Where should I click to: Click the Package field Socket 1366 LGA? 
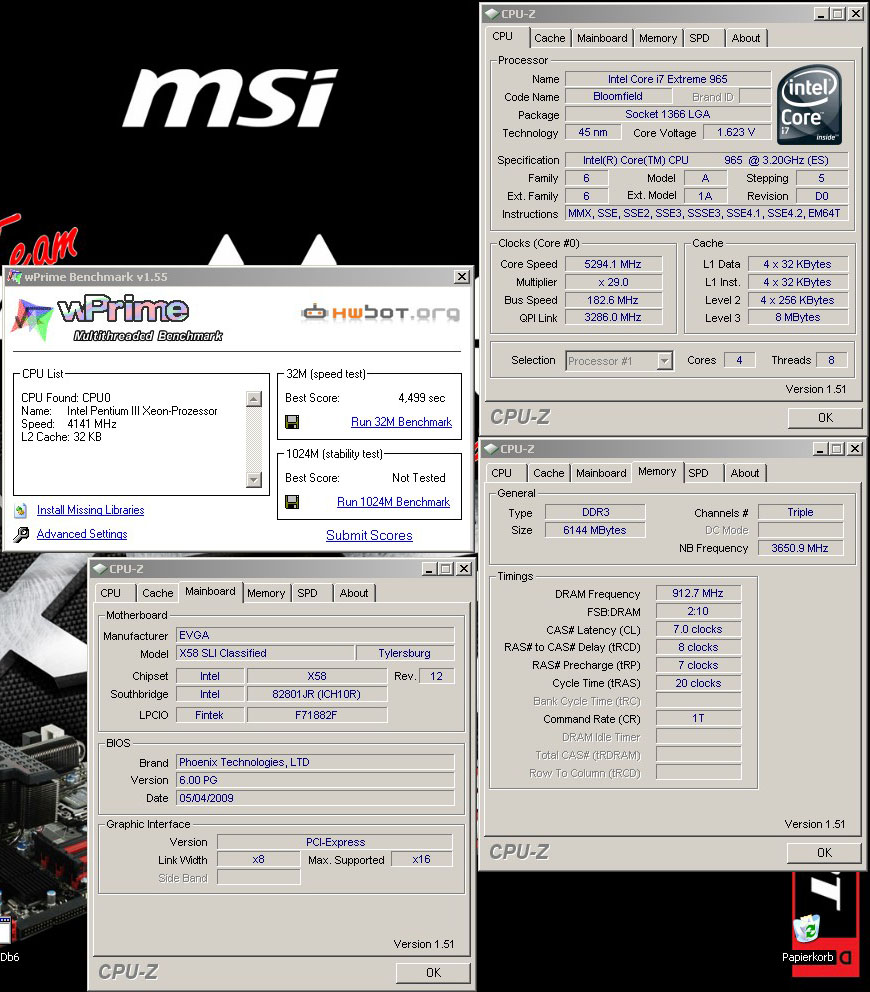click(668, 115)
